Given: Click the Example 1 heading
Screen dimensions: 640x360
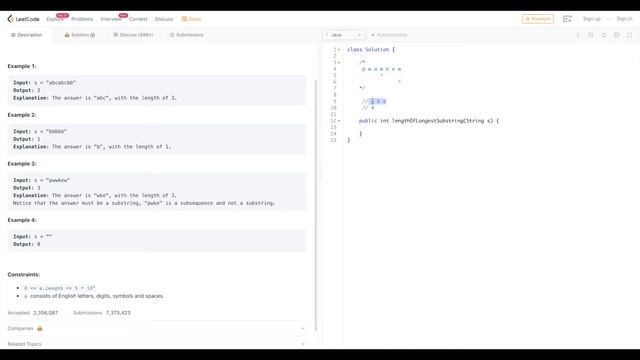Looking at the screenshot, I should [22, 66].
